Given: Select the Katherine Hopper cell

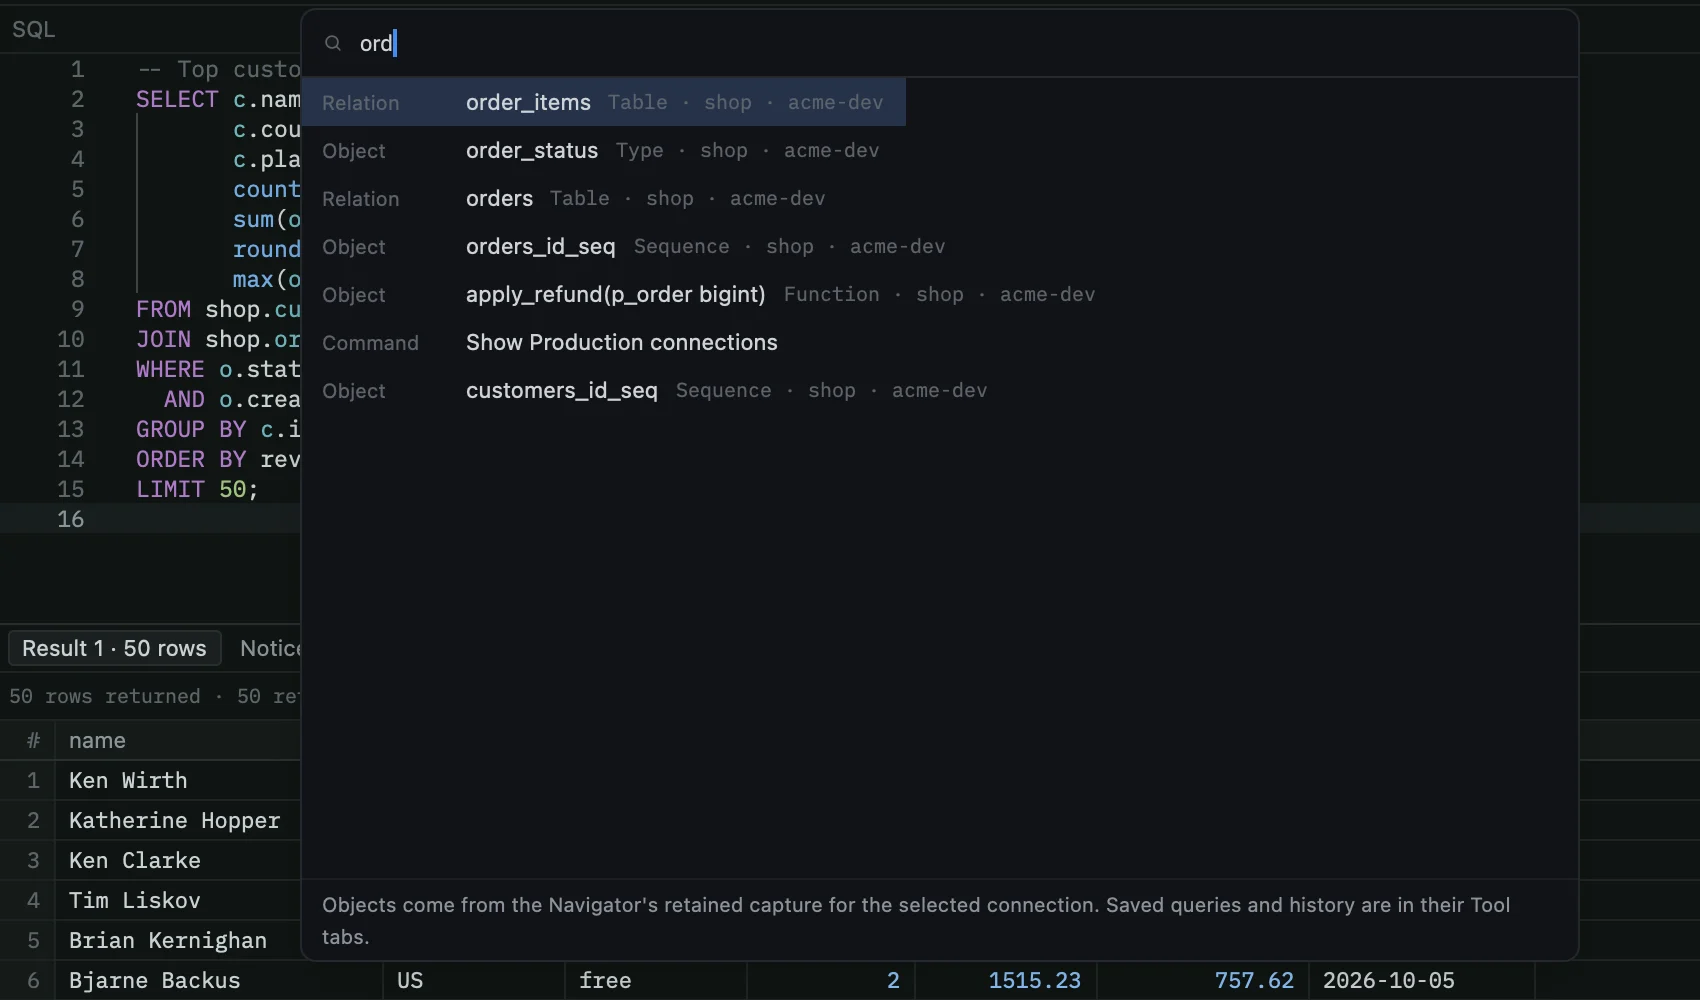Looking at the screenshot, I should [178, 820].
